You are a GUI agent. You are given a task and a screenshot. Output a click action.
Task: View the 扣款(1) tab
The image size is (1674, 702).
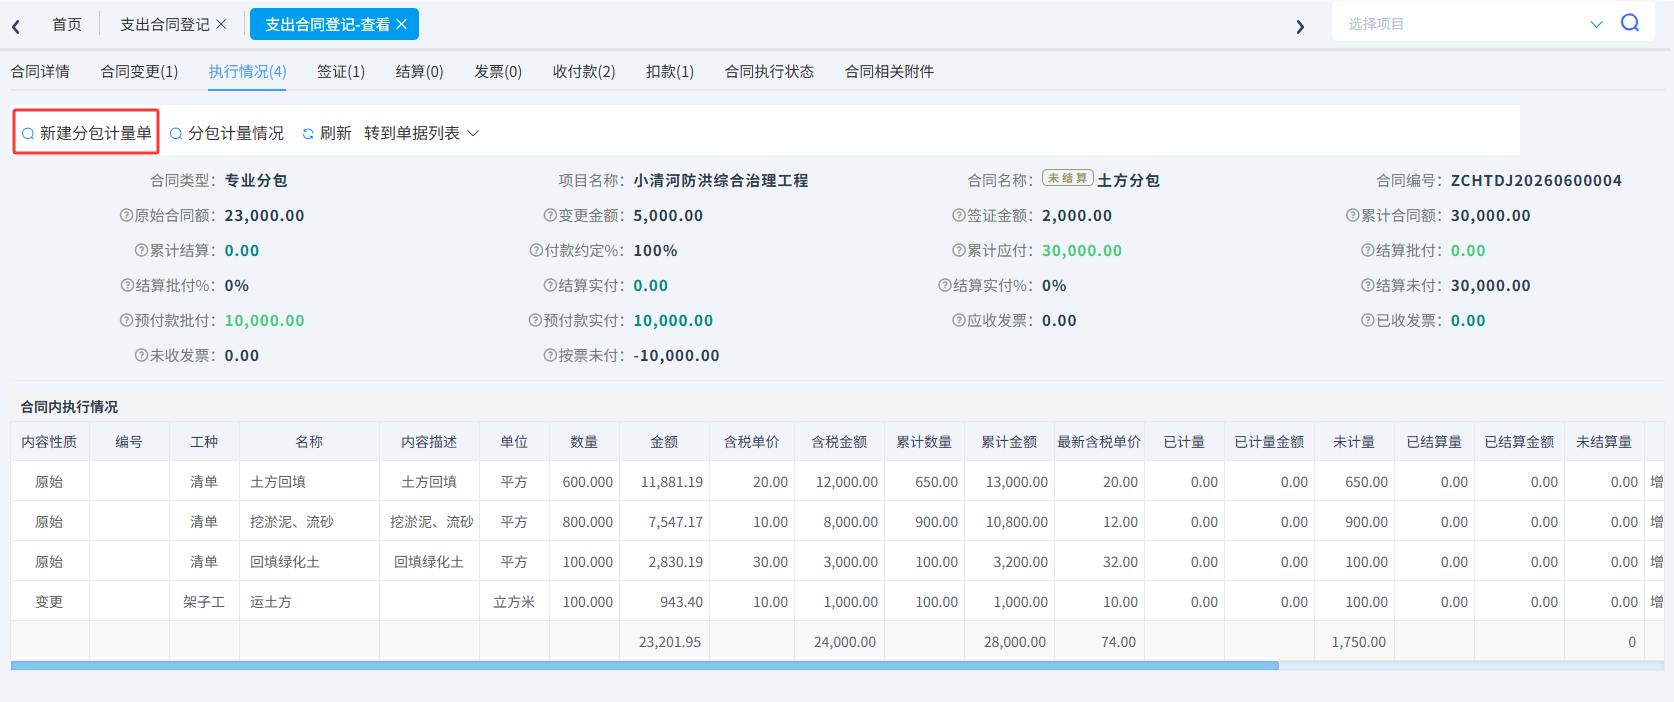670,71
